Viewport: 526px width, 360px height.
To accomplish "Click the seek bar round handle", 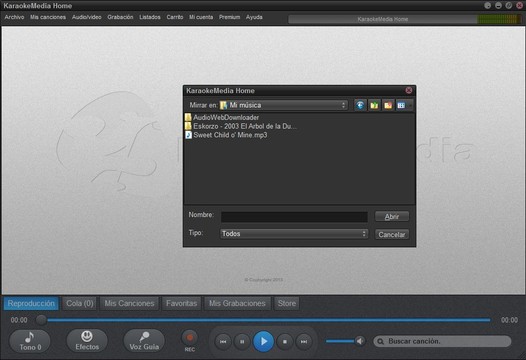I will pyautogui.click(x=41, y=320).
